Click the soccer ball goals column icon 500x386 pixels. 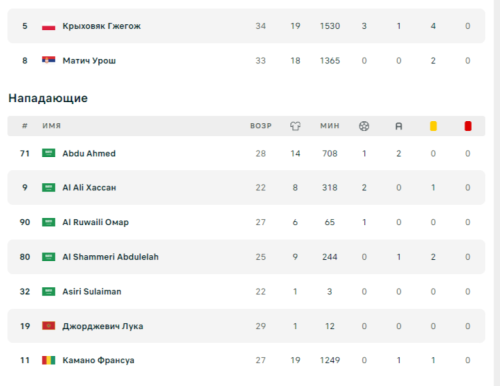coord(364,126)
